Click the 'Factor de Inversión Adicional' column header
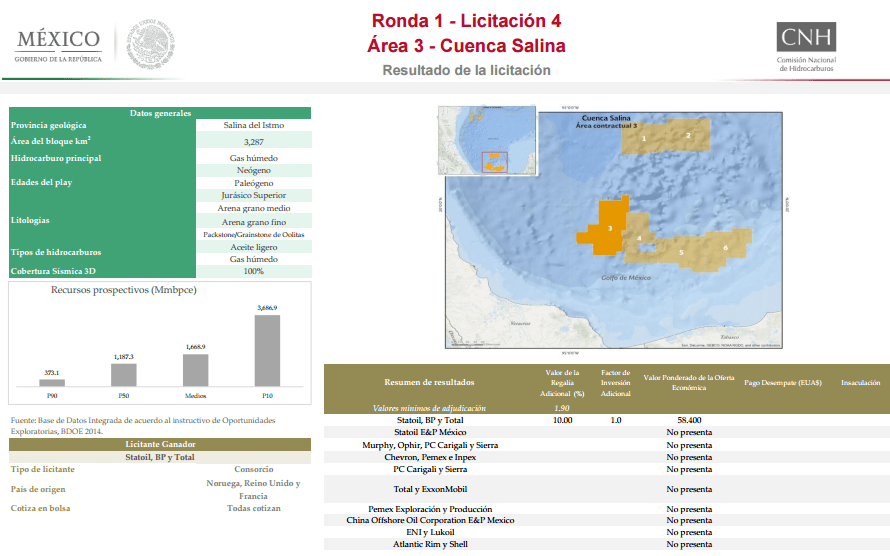The width and height of the screenshot is (890, 556). tap(616, 383)
